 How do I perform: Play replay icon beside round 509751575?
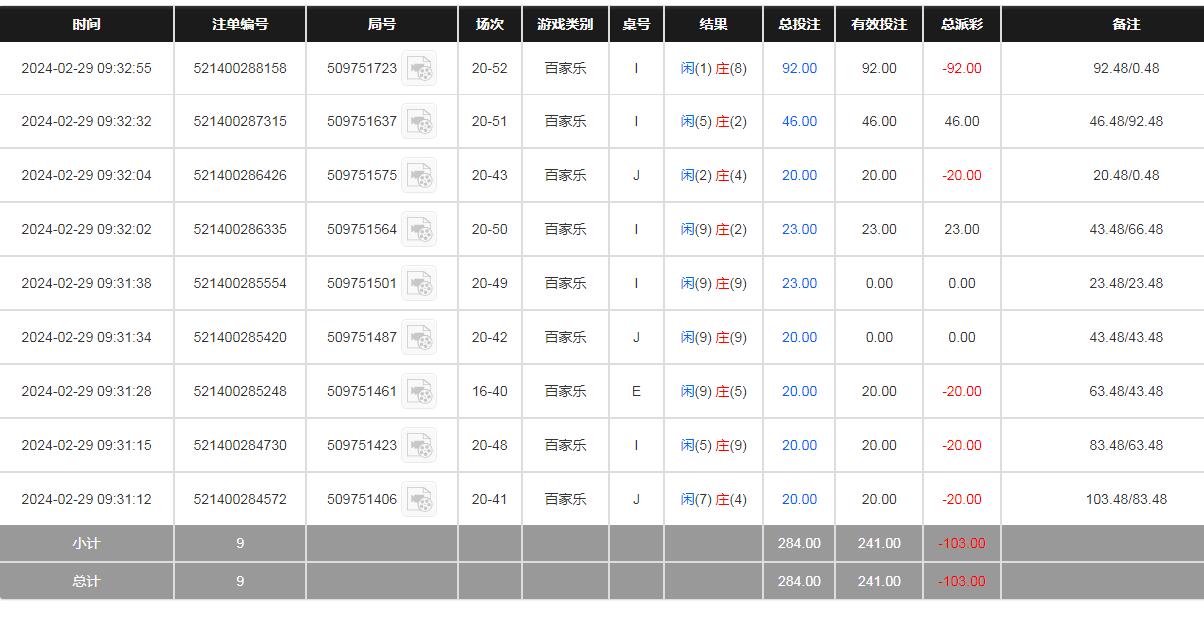pyautogui.click(x=419, y=176)
